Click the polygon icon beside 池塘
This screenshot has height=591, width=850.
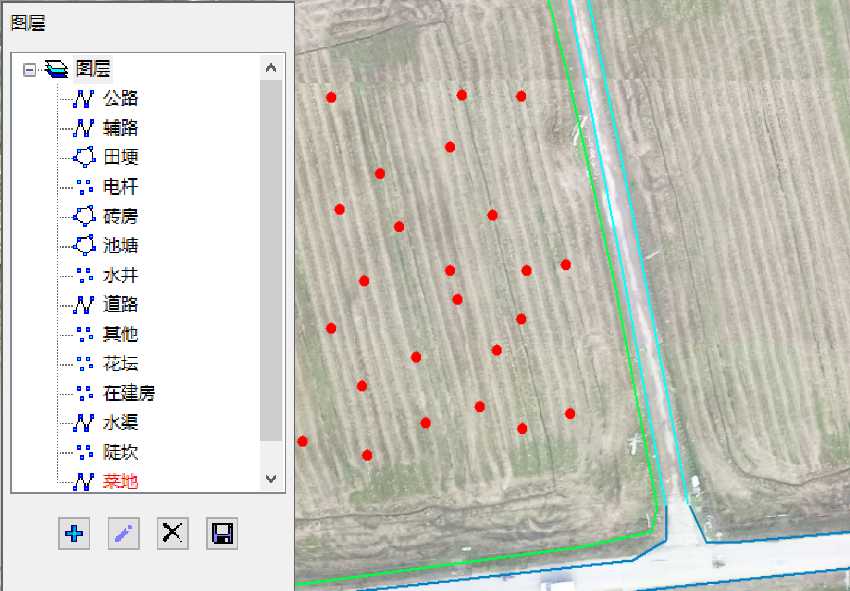84,245
